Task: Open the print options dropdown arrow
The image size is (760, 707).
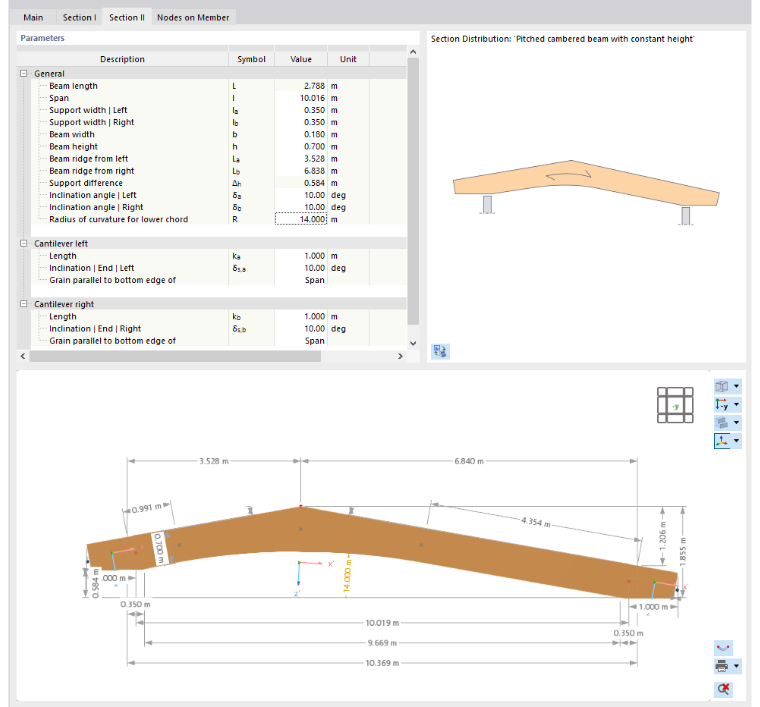Action: coord(736,666)
